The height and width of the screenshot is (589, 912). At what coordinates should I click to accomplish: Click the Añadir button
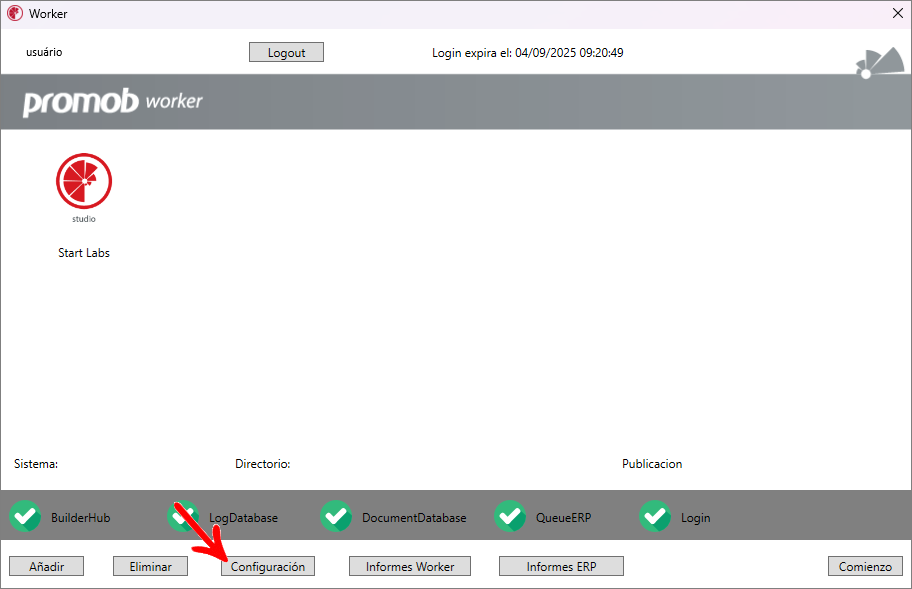point(47,566)
